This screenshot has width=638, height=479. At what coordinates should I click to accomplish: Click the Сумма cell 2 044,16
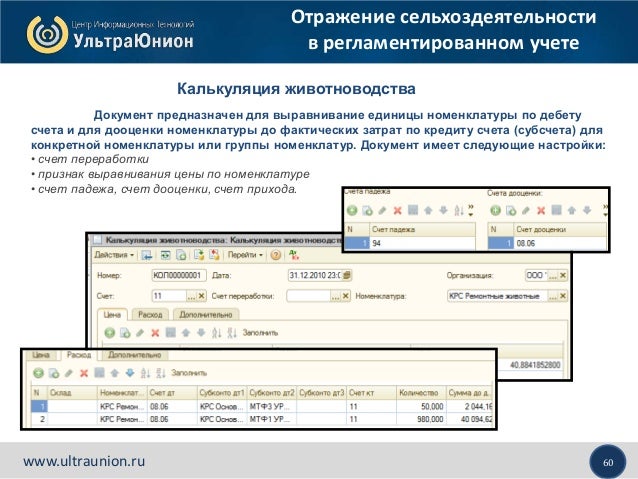[x=470, y=406]
